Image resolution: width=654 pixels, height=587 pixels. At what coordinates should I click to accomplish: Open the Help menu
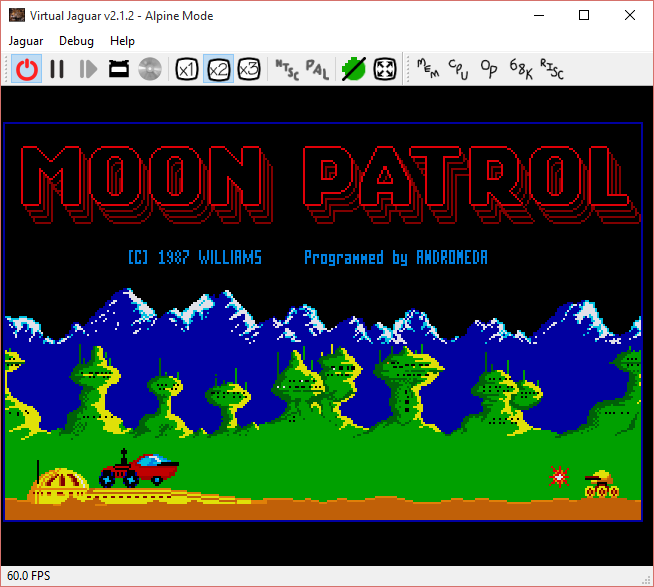123,41
